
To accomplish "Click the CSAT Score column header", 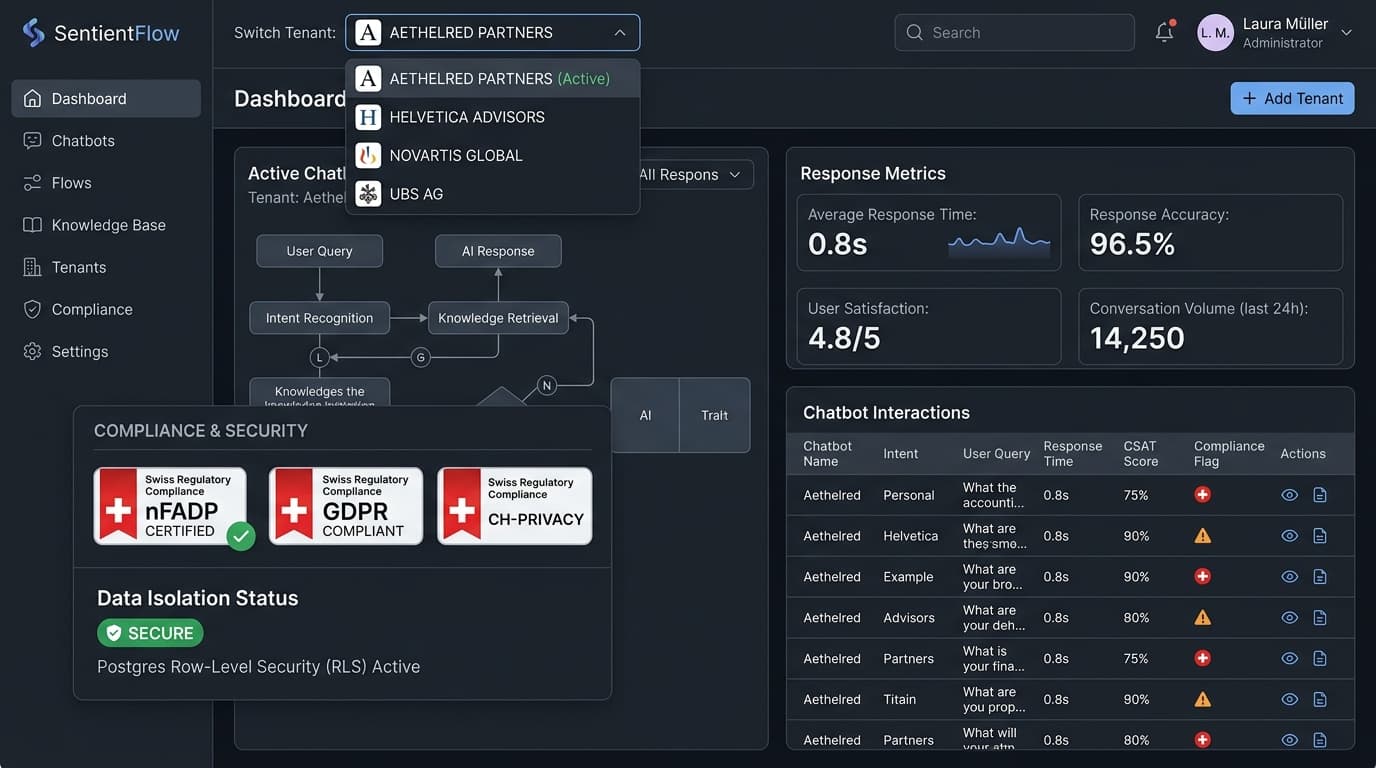I will coord(1141,454).
